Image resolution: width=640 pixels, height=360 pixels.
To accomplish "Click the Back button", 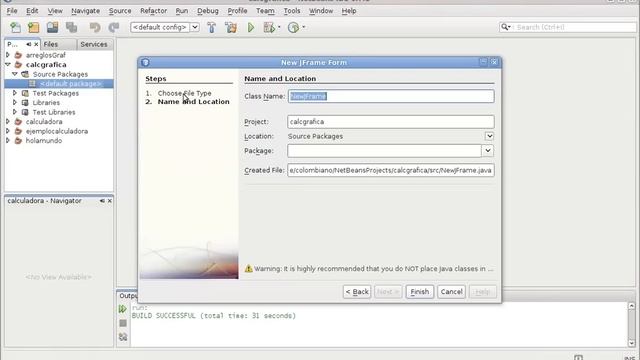I will 357,291.
